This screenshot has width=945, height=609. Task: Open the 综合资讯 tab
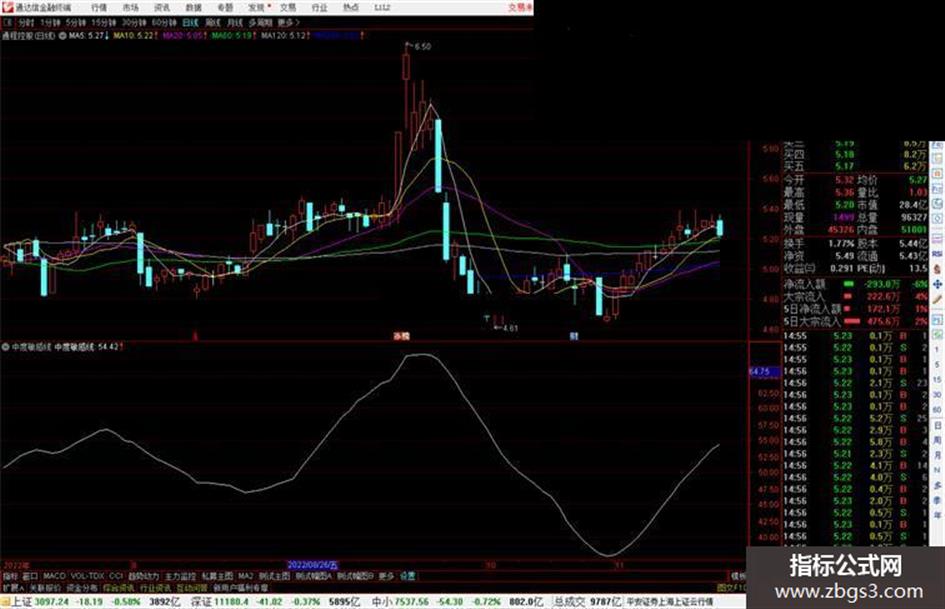tap(119, 587)
